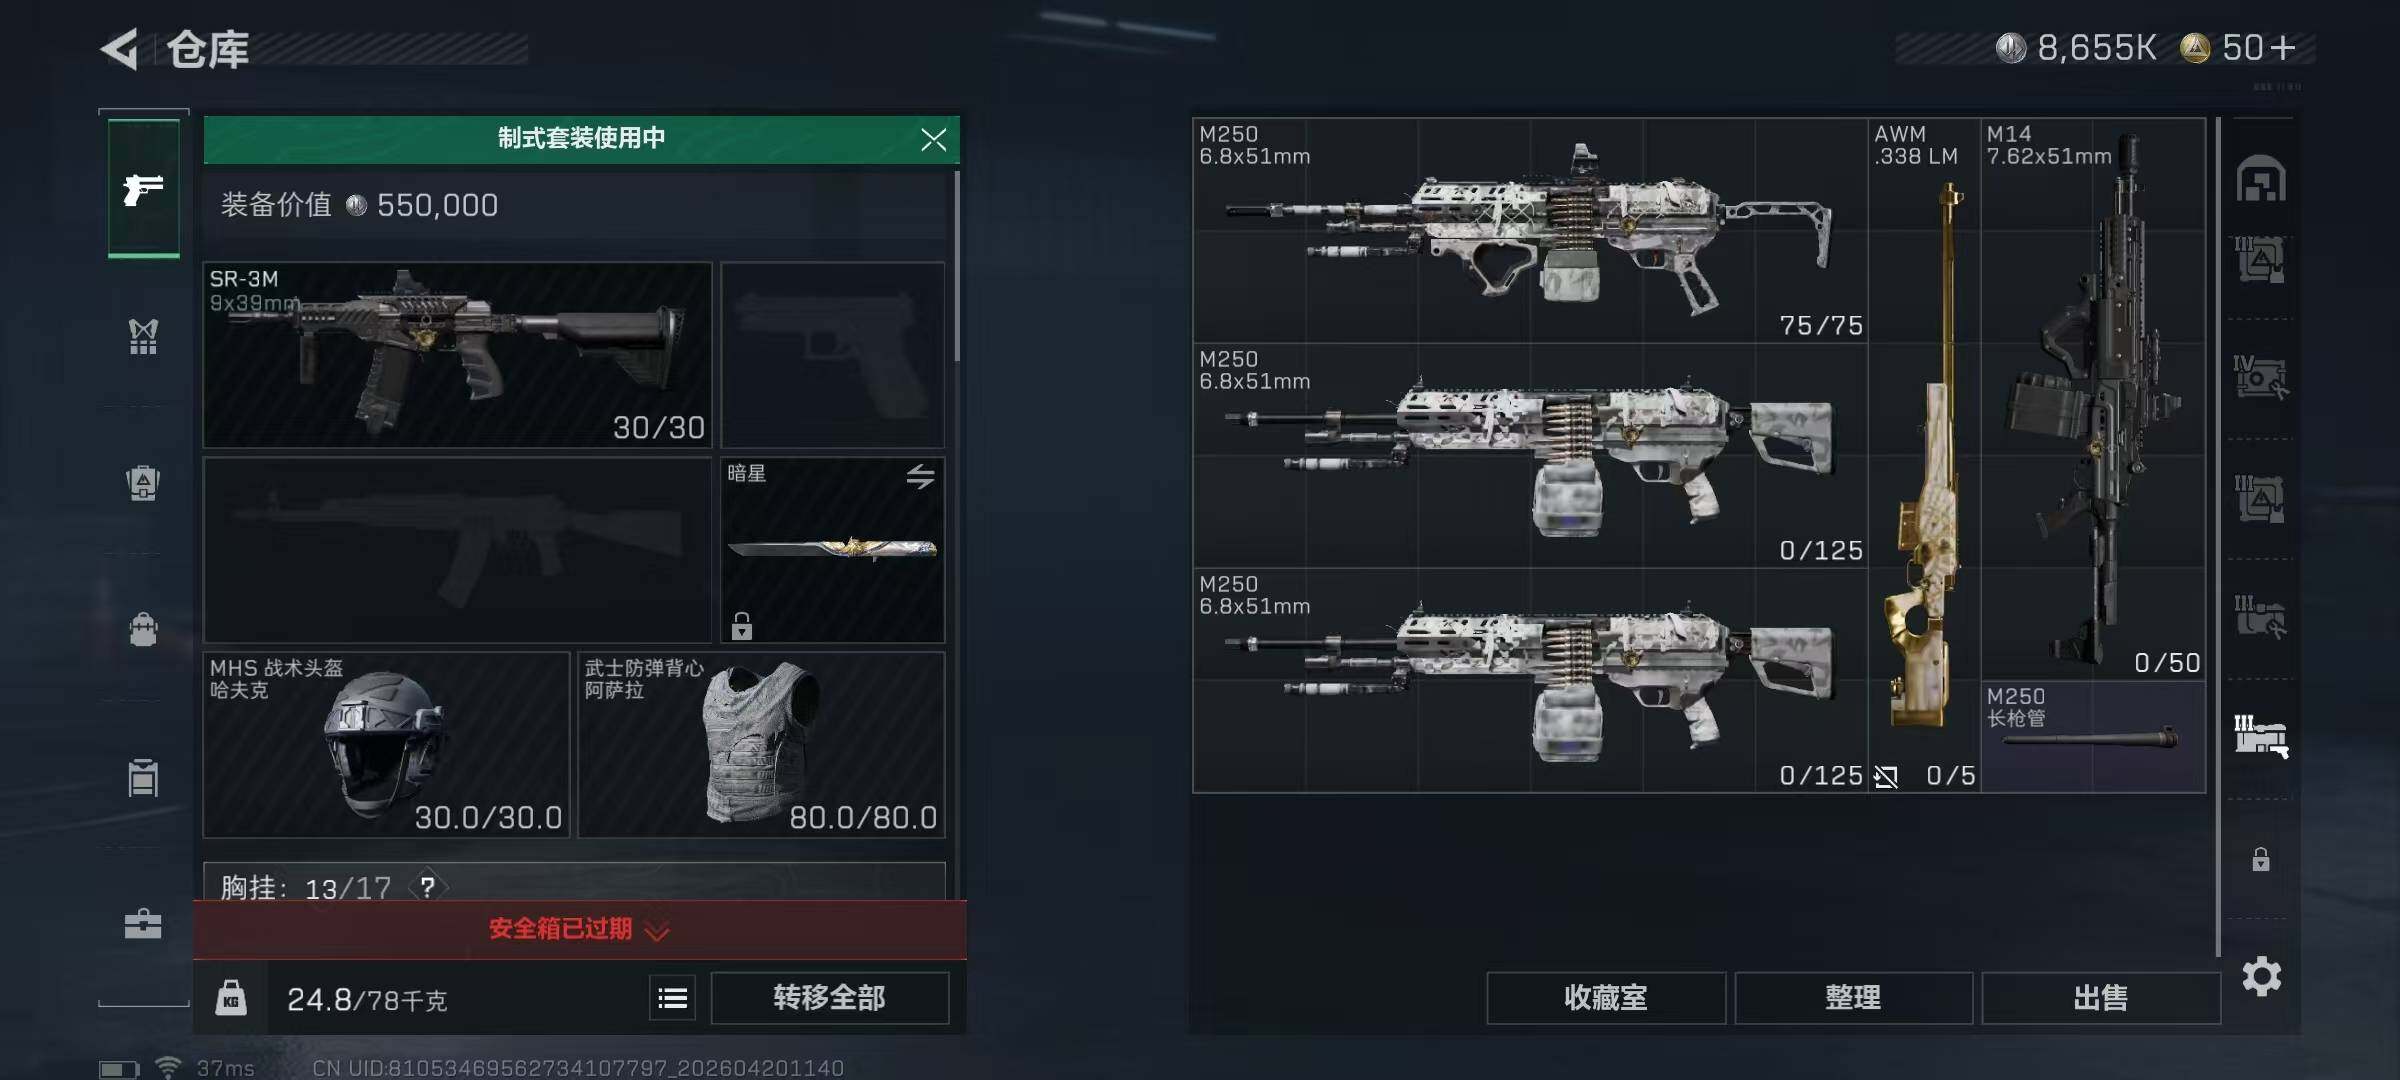Expand the 安全箱已过期 warning chevron

pyautogui.click(x=656, y=931)
